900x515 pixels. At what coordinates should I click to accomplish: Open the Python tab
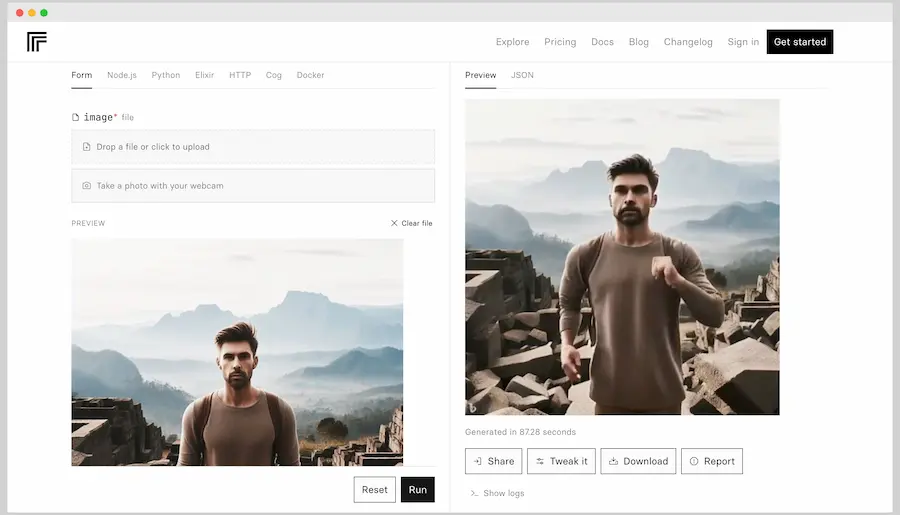click(x=166, y=75)
